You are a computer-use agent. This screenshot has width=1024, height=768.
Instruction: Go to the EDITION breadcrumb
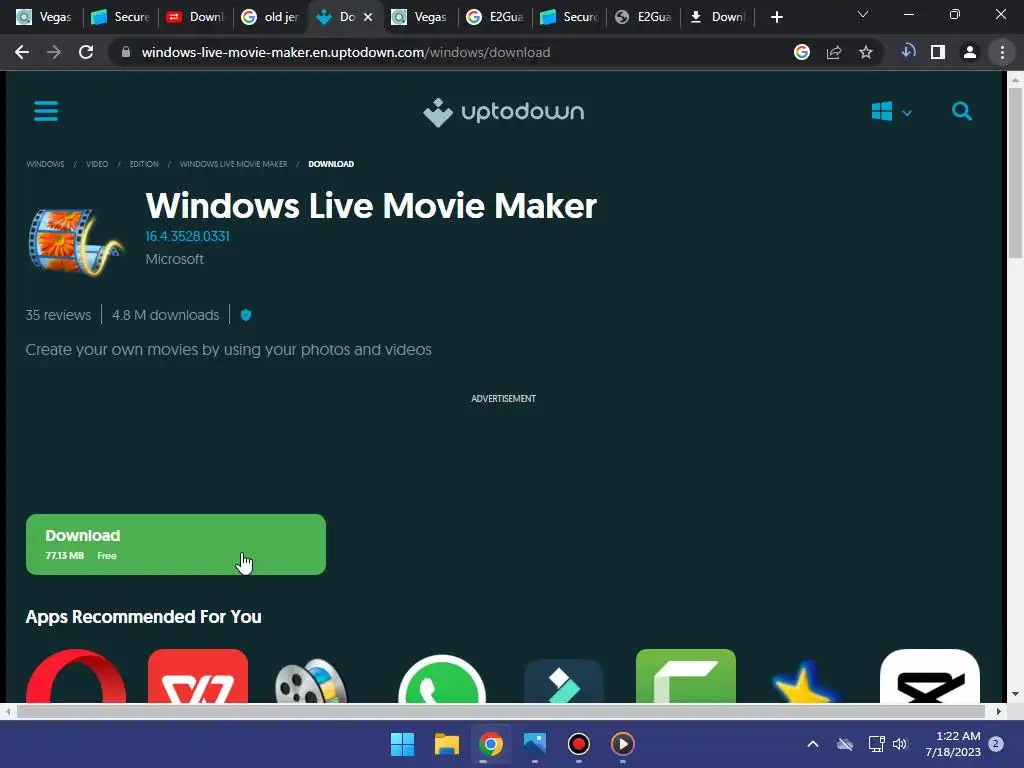tap(144, 164)
